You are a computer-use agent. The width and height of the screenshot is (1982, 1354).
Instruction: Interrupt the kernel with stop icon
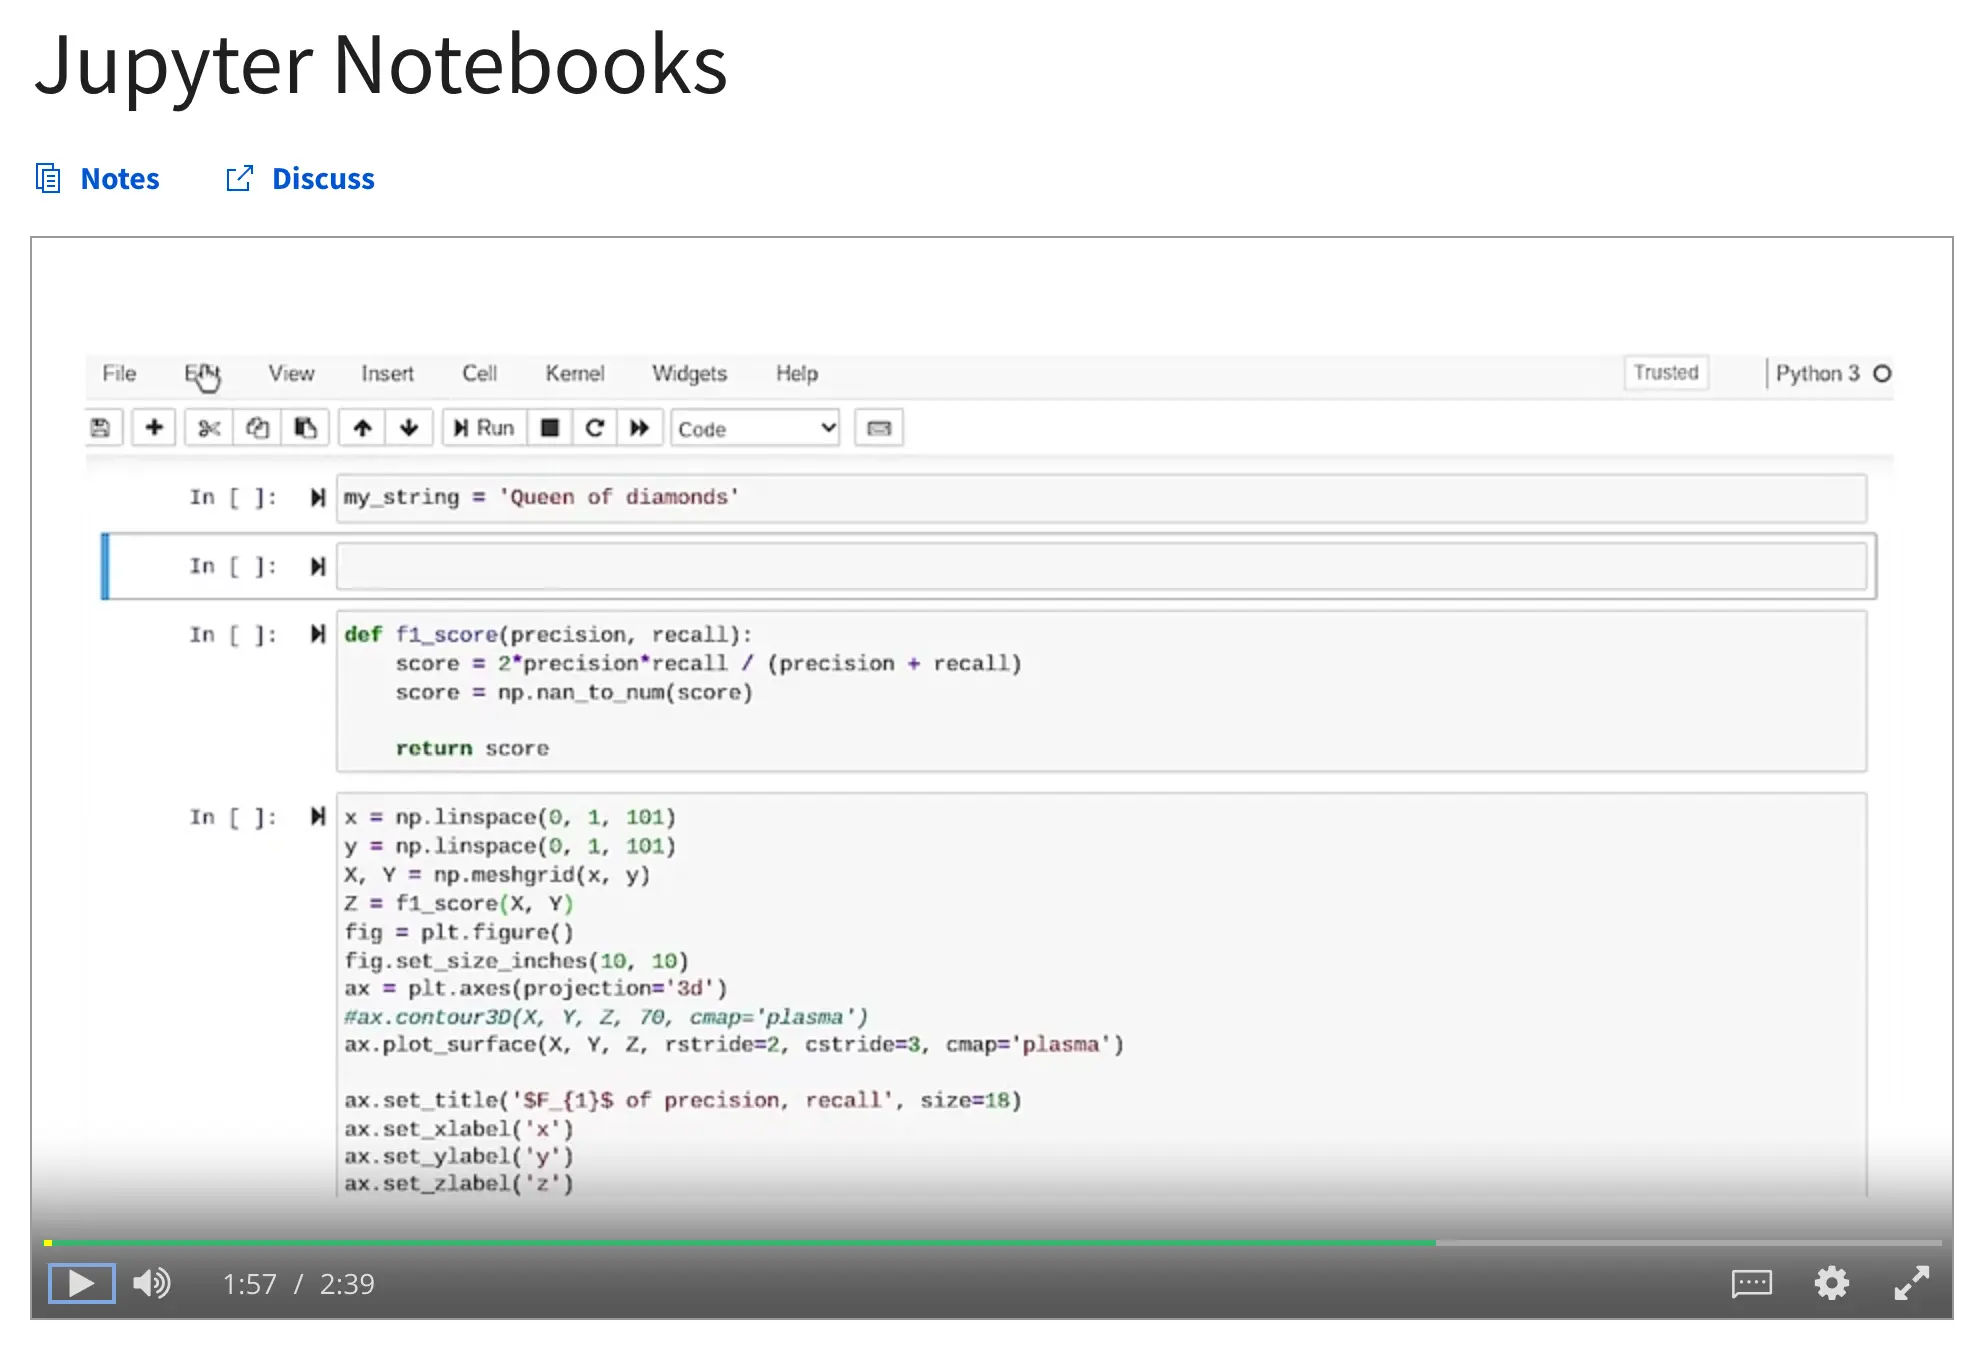549,428
